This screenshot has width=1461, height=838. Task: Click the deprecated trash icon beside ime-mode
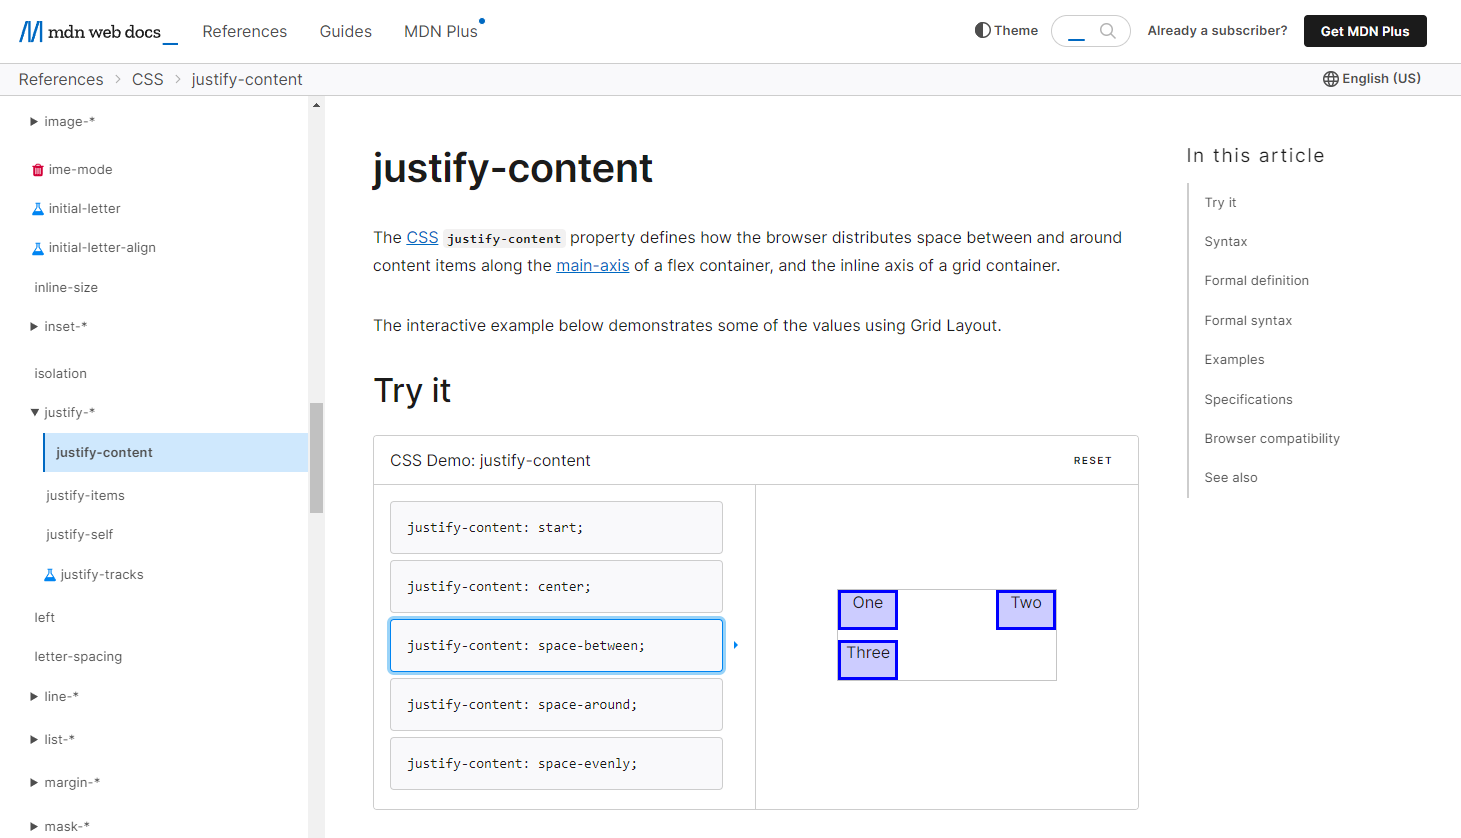click(x=37, y=169)
